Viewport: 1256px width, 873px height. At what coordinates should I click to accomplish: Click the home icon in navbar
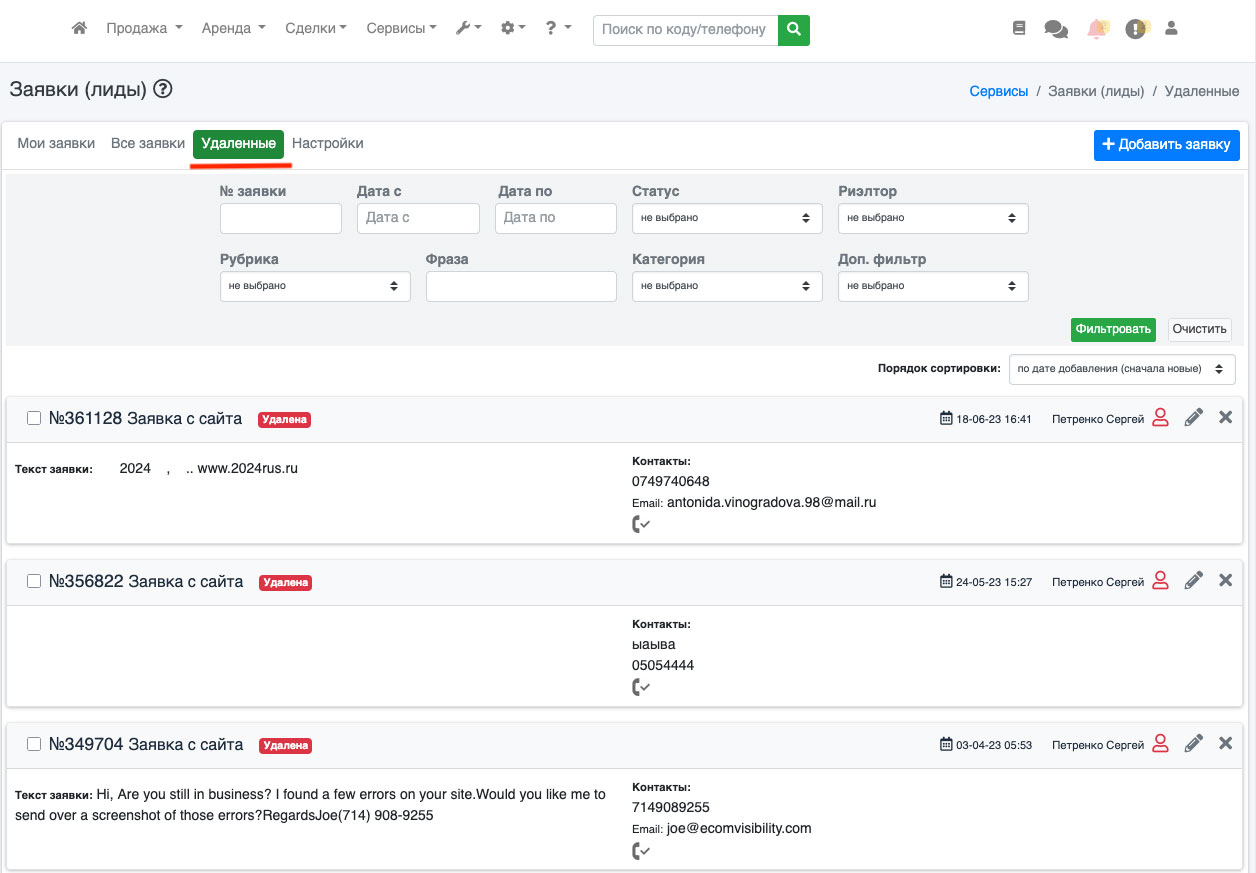point(80,29)
